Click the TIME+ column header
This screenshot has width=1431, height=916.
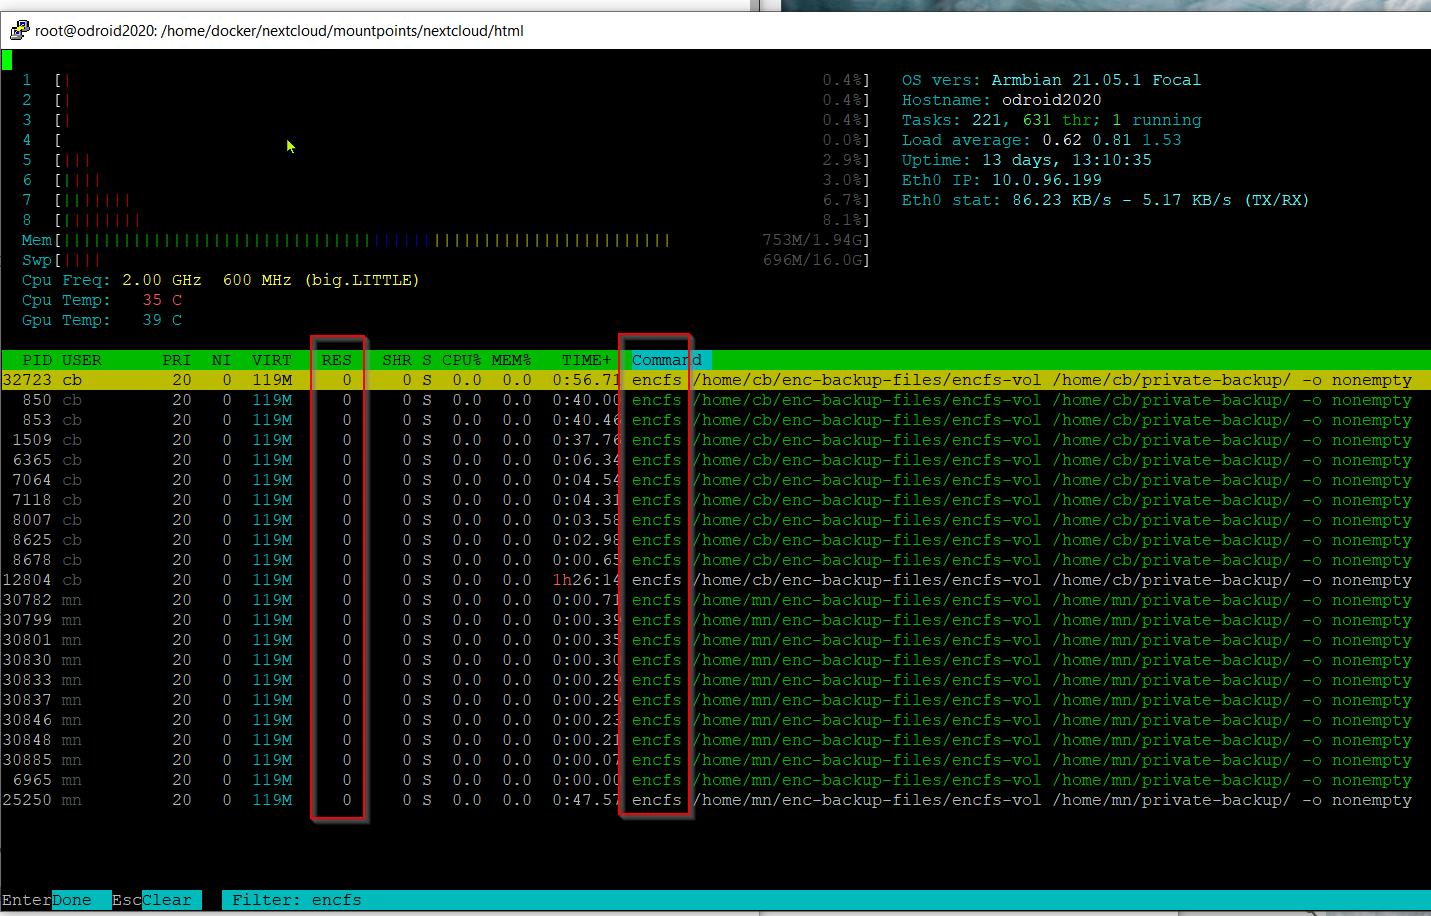(587, 360)
